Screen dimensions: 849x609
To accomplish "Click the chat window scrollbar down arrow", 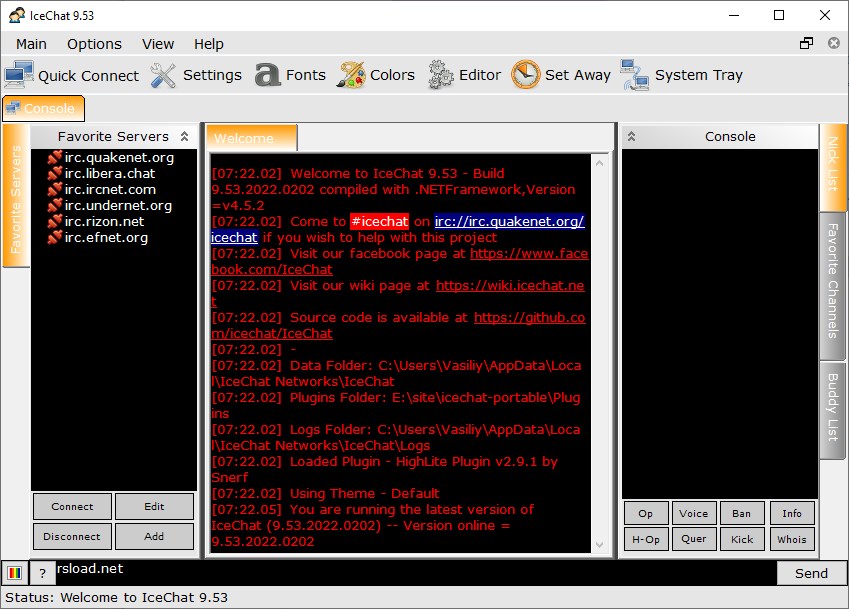I will point(600,544).
